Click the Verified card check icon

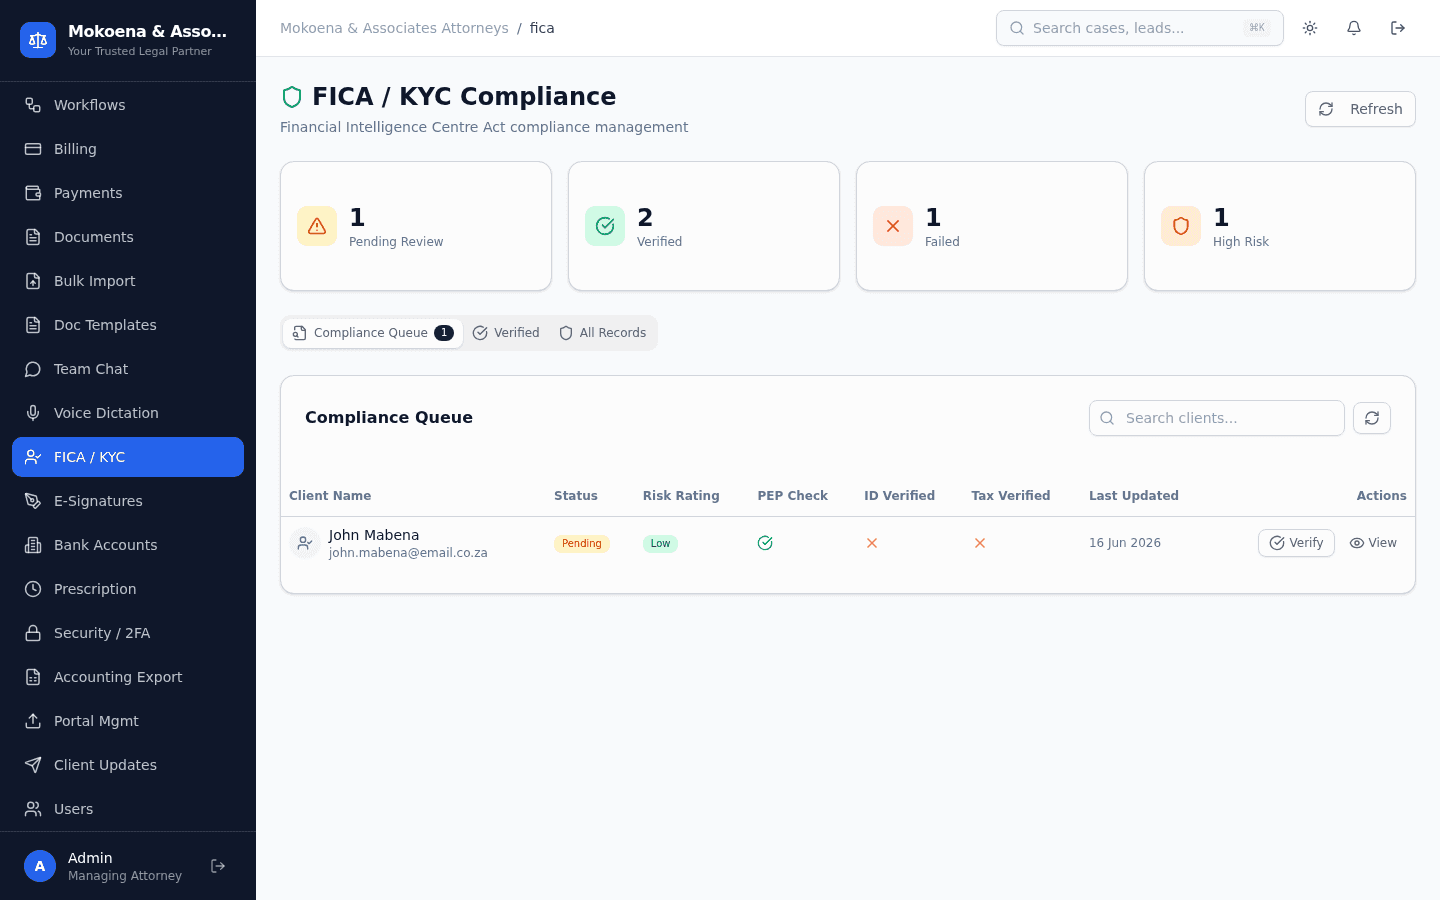point(605,226)
